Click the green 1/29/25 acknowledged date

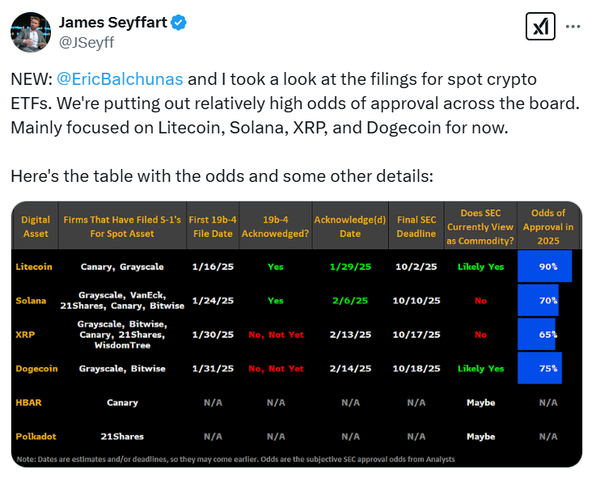click(x=350, y=266)
